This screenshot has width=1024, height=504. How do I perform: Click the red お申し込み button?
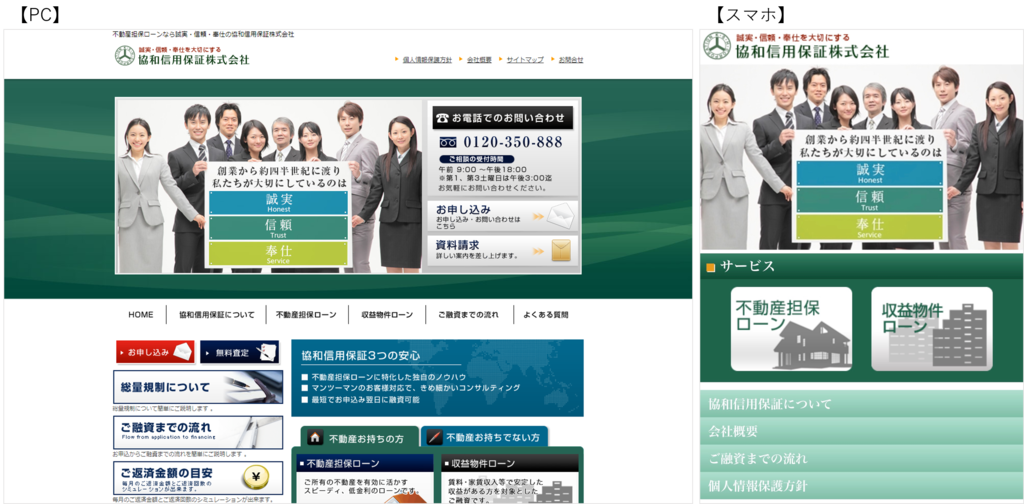point(155,352)
